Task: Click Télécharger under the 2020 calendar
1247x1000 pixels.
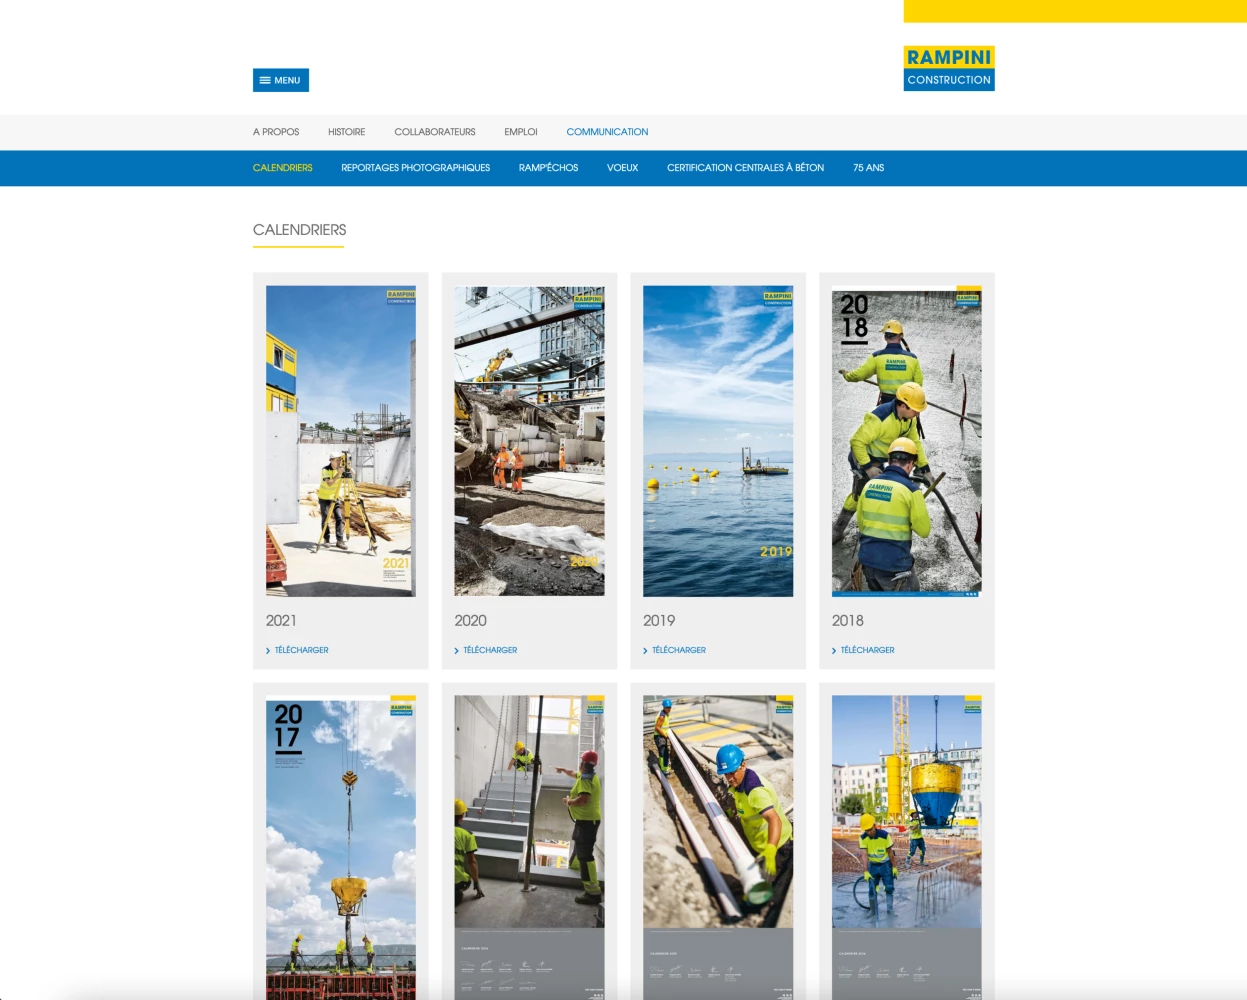Action: point(490,650)
